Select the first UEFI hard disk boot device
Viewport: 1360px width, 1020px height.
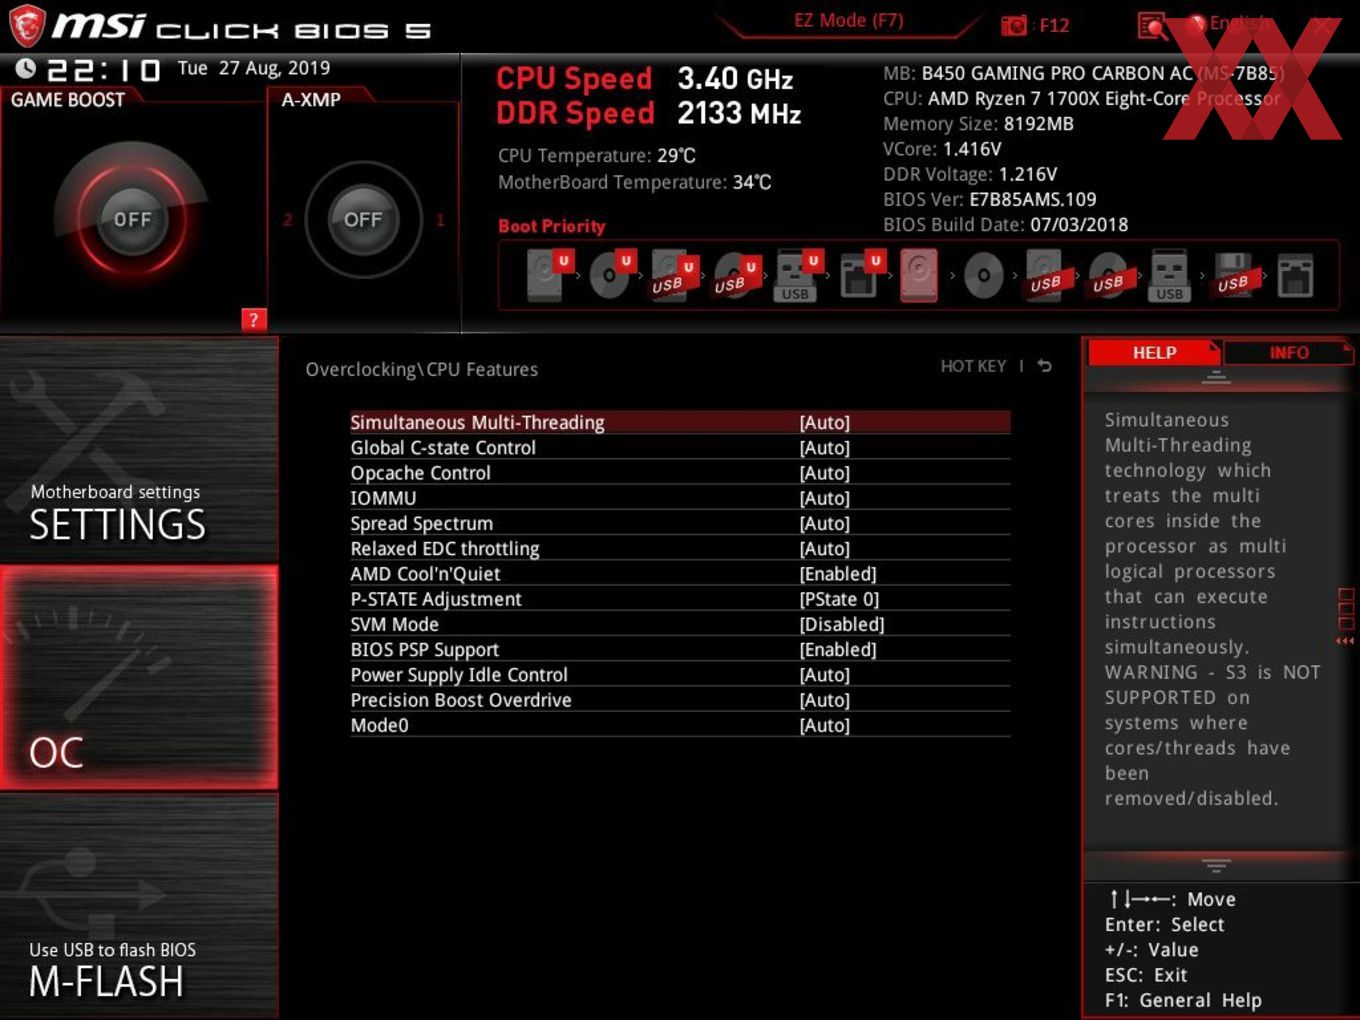pos(547,275)
